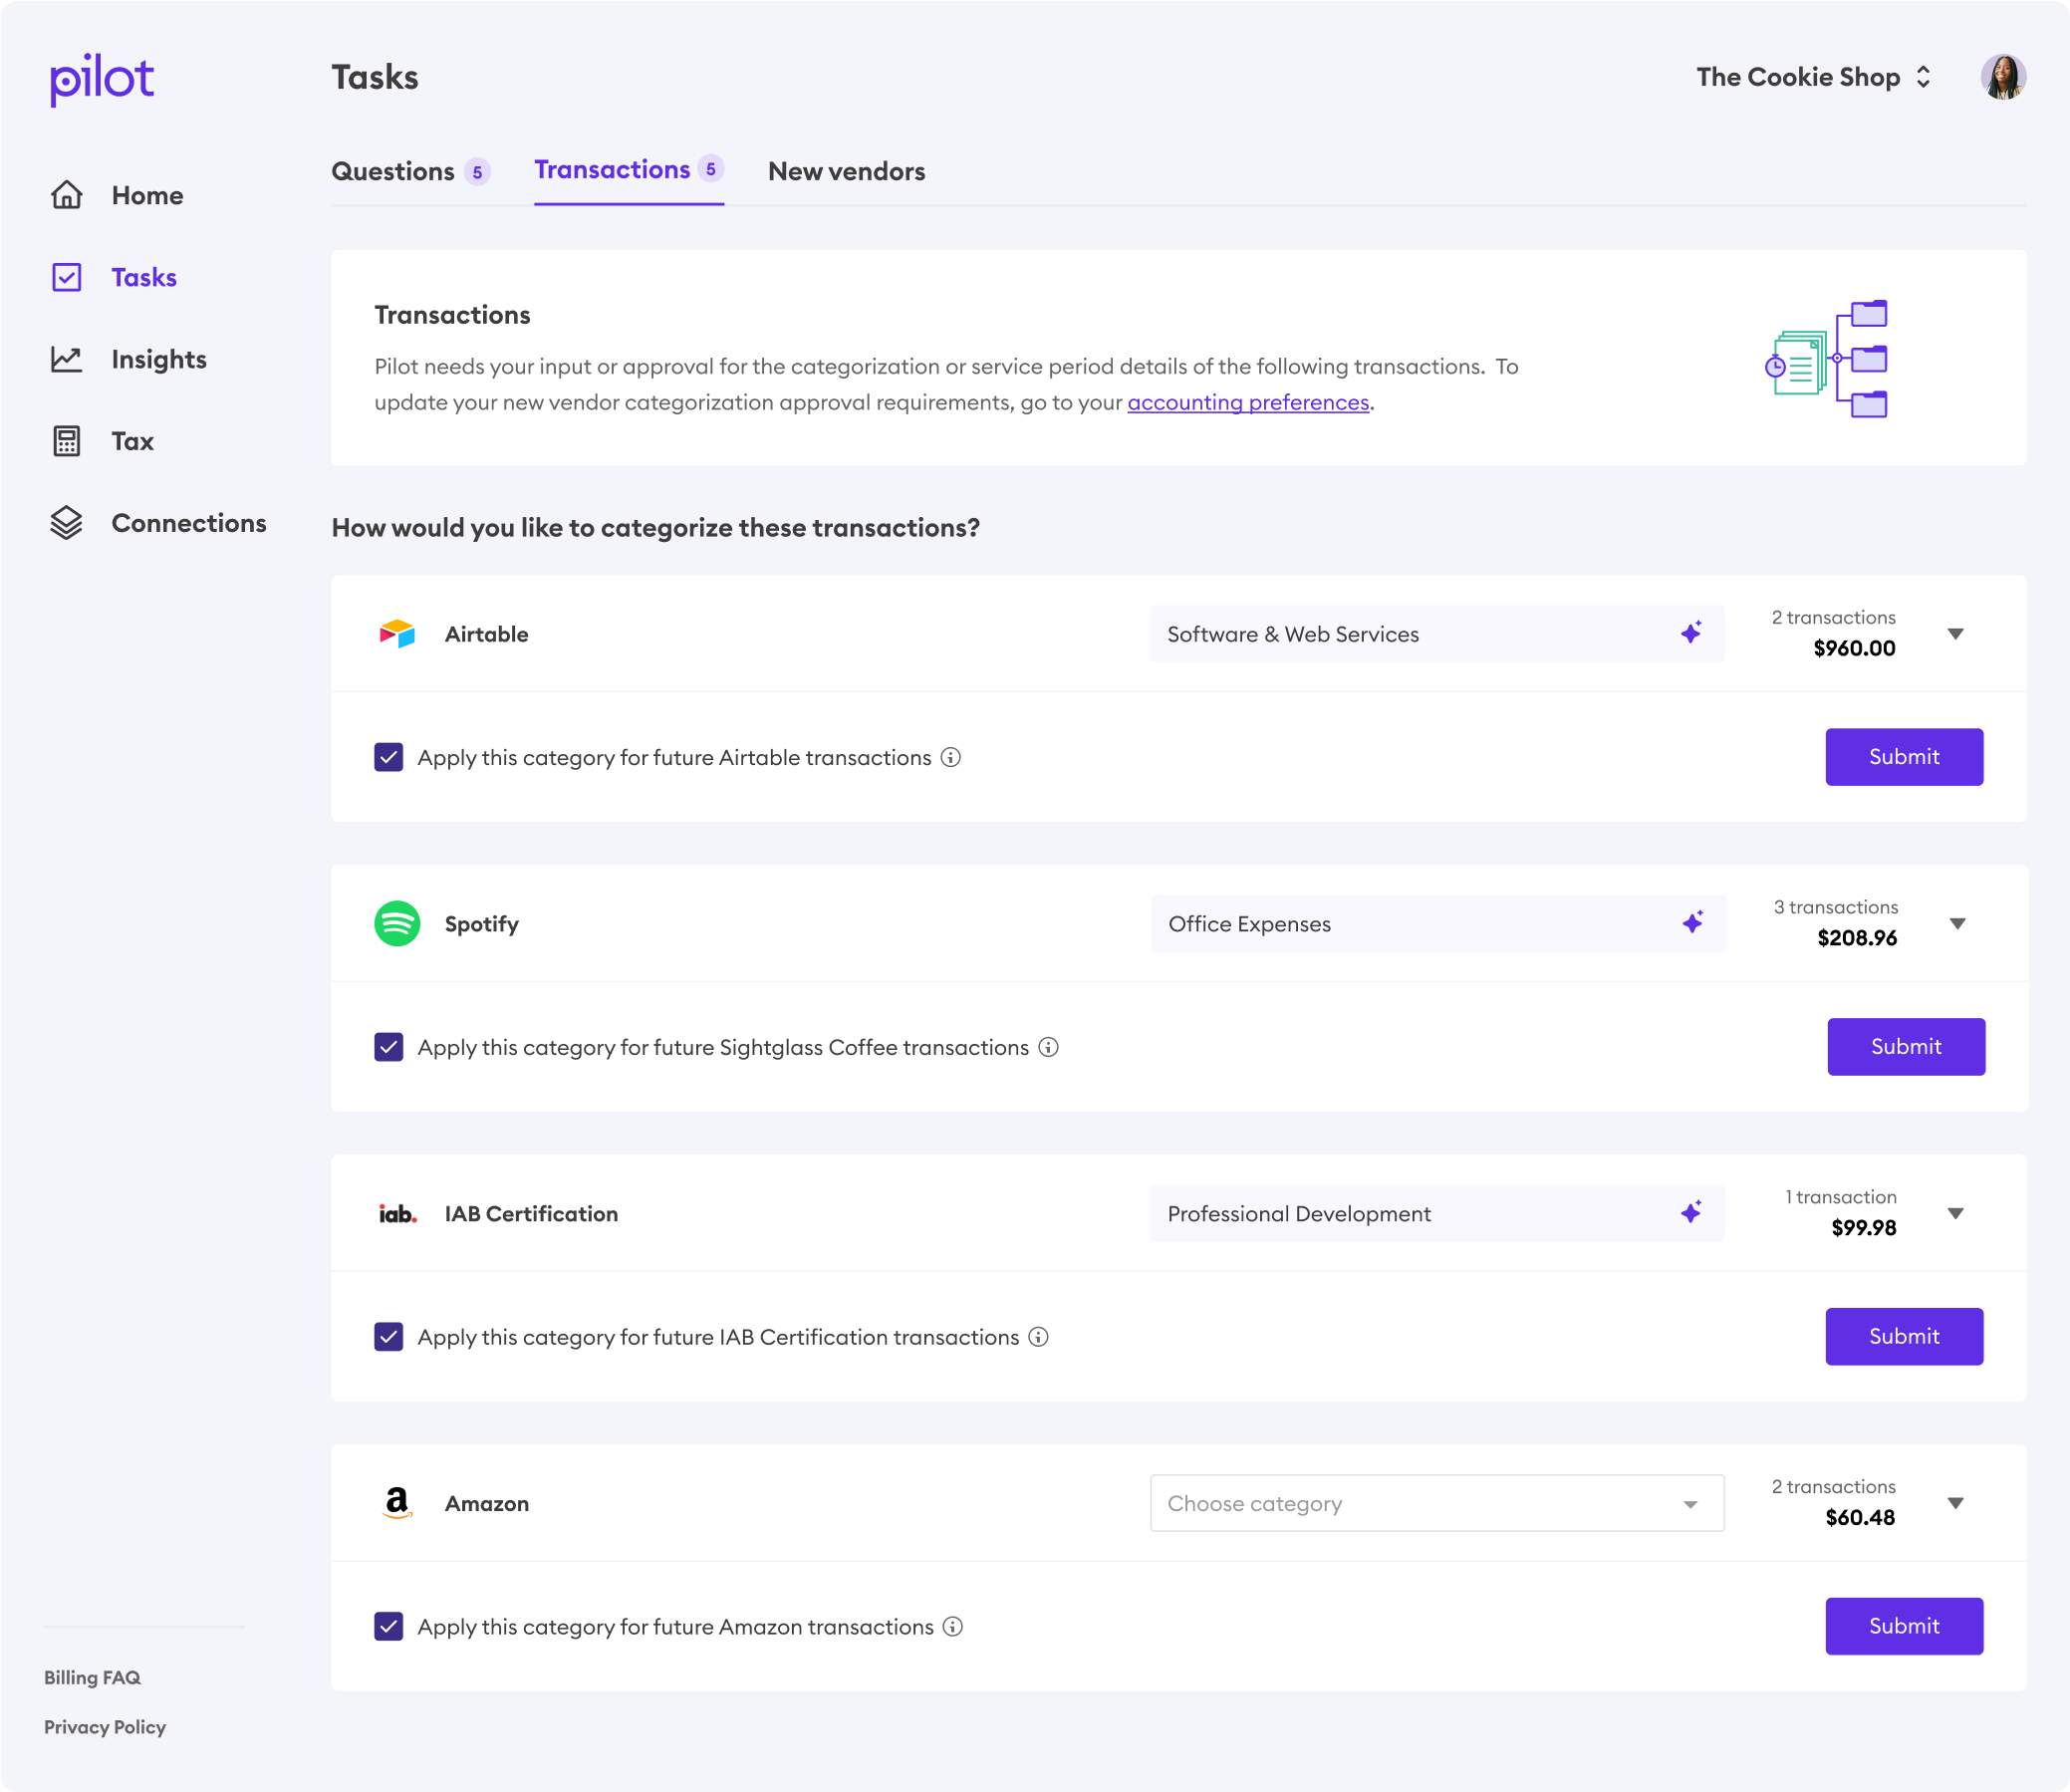Uncheck apply category for future Airtable transactions

(x=389, y=757)
